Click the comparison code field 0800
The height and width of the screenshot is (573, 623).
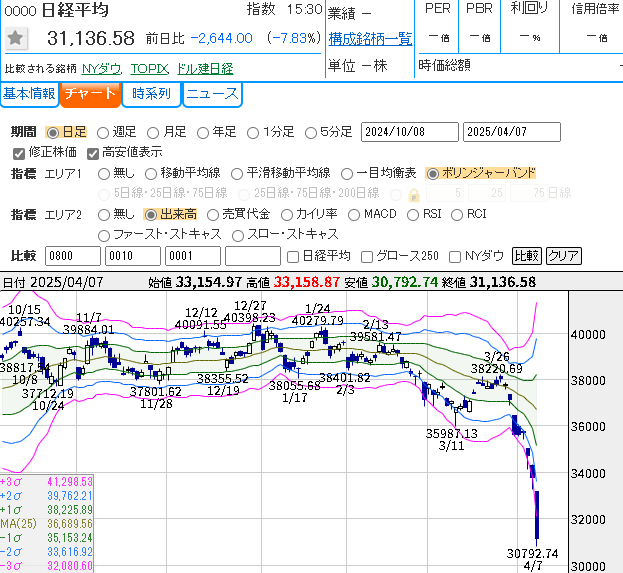tap(71, 256)
